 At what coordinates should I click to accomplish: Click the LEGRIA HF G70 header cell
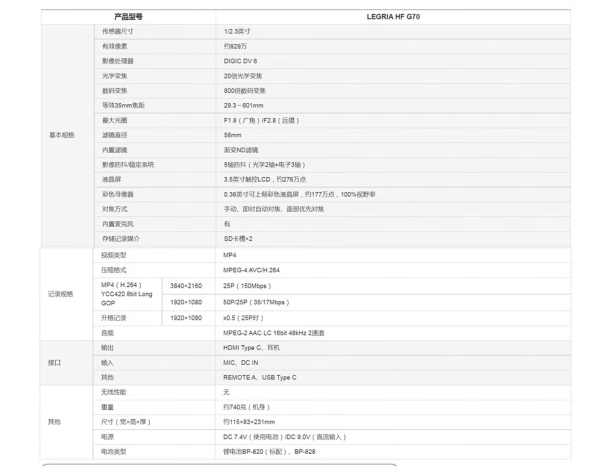coord(393,17)
